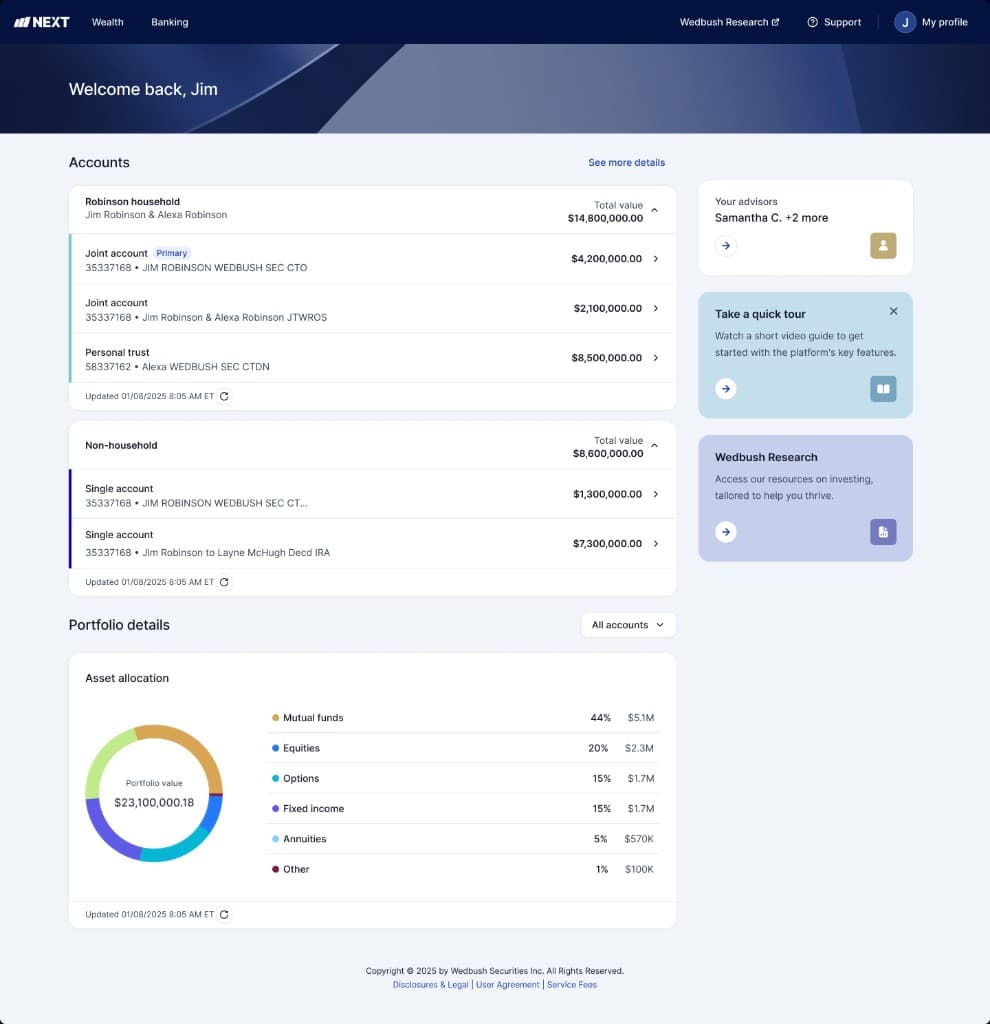Image resolution: width=990 pixels, height=1024 pixels.
Task: Click the Wedbush Research card arrow
Action: point(726,532)
